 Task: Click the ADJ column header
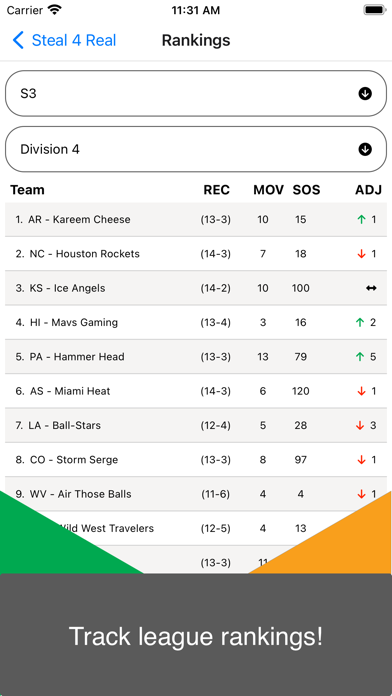pyautogui.click(x=368, y=190)
